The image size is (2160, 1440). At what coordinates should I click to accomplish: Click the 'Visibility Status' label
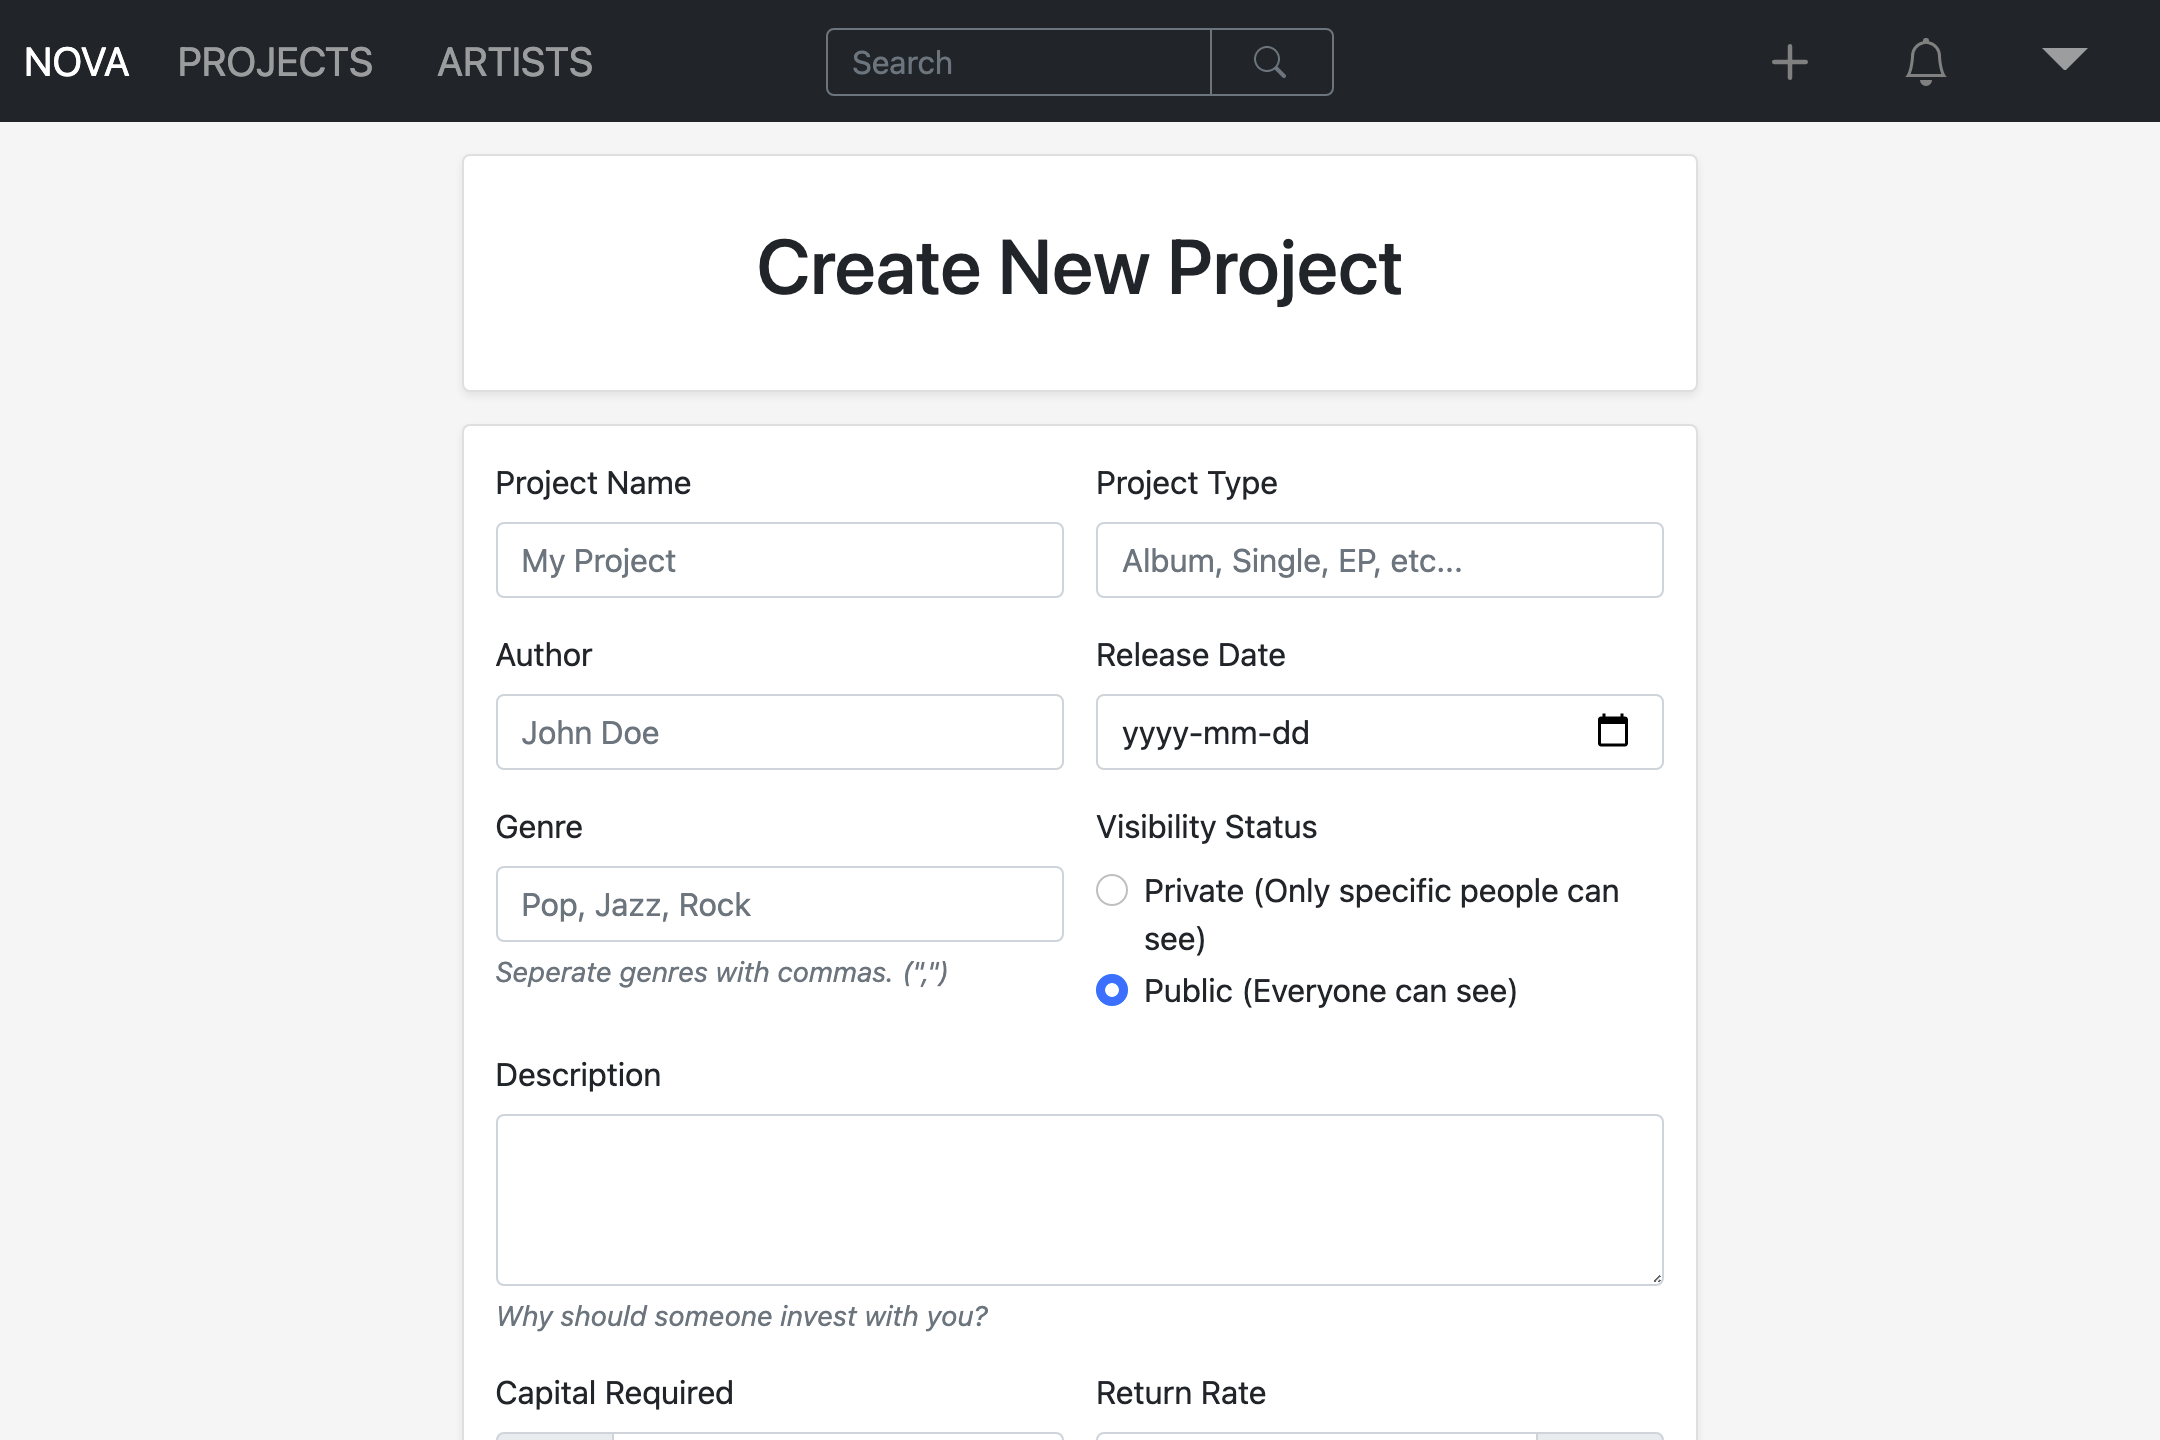click(1206, 827)
